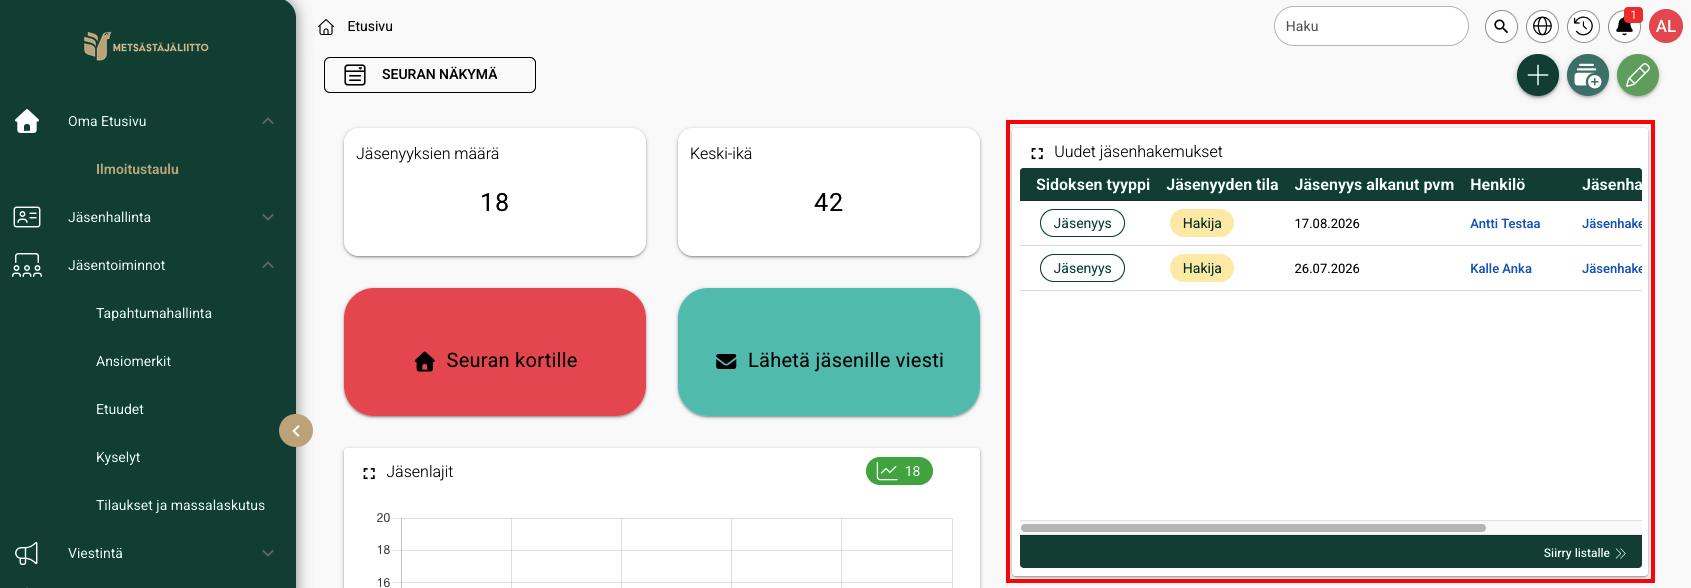
Task: Click the breadcrumb home icon
Action: [326, 27]
